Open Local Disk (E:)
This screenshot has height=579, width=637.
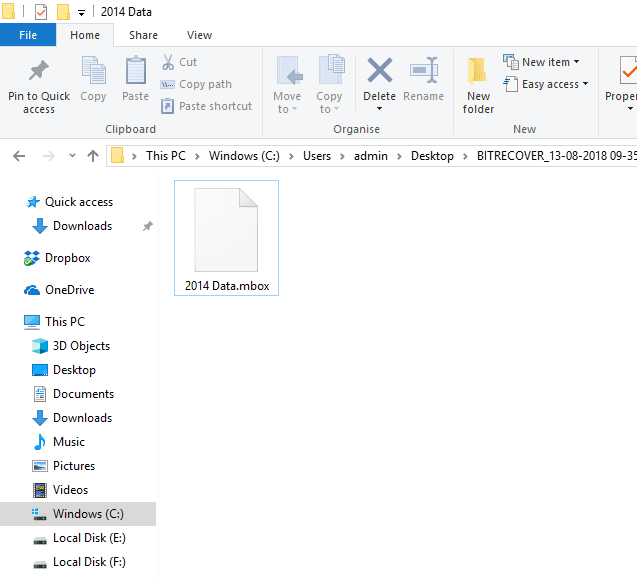(89, 538)
